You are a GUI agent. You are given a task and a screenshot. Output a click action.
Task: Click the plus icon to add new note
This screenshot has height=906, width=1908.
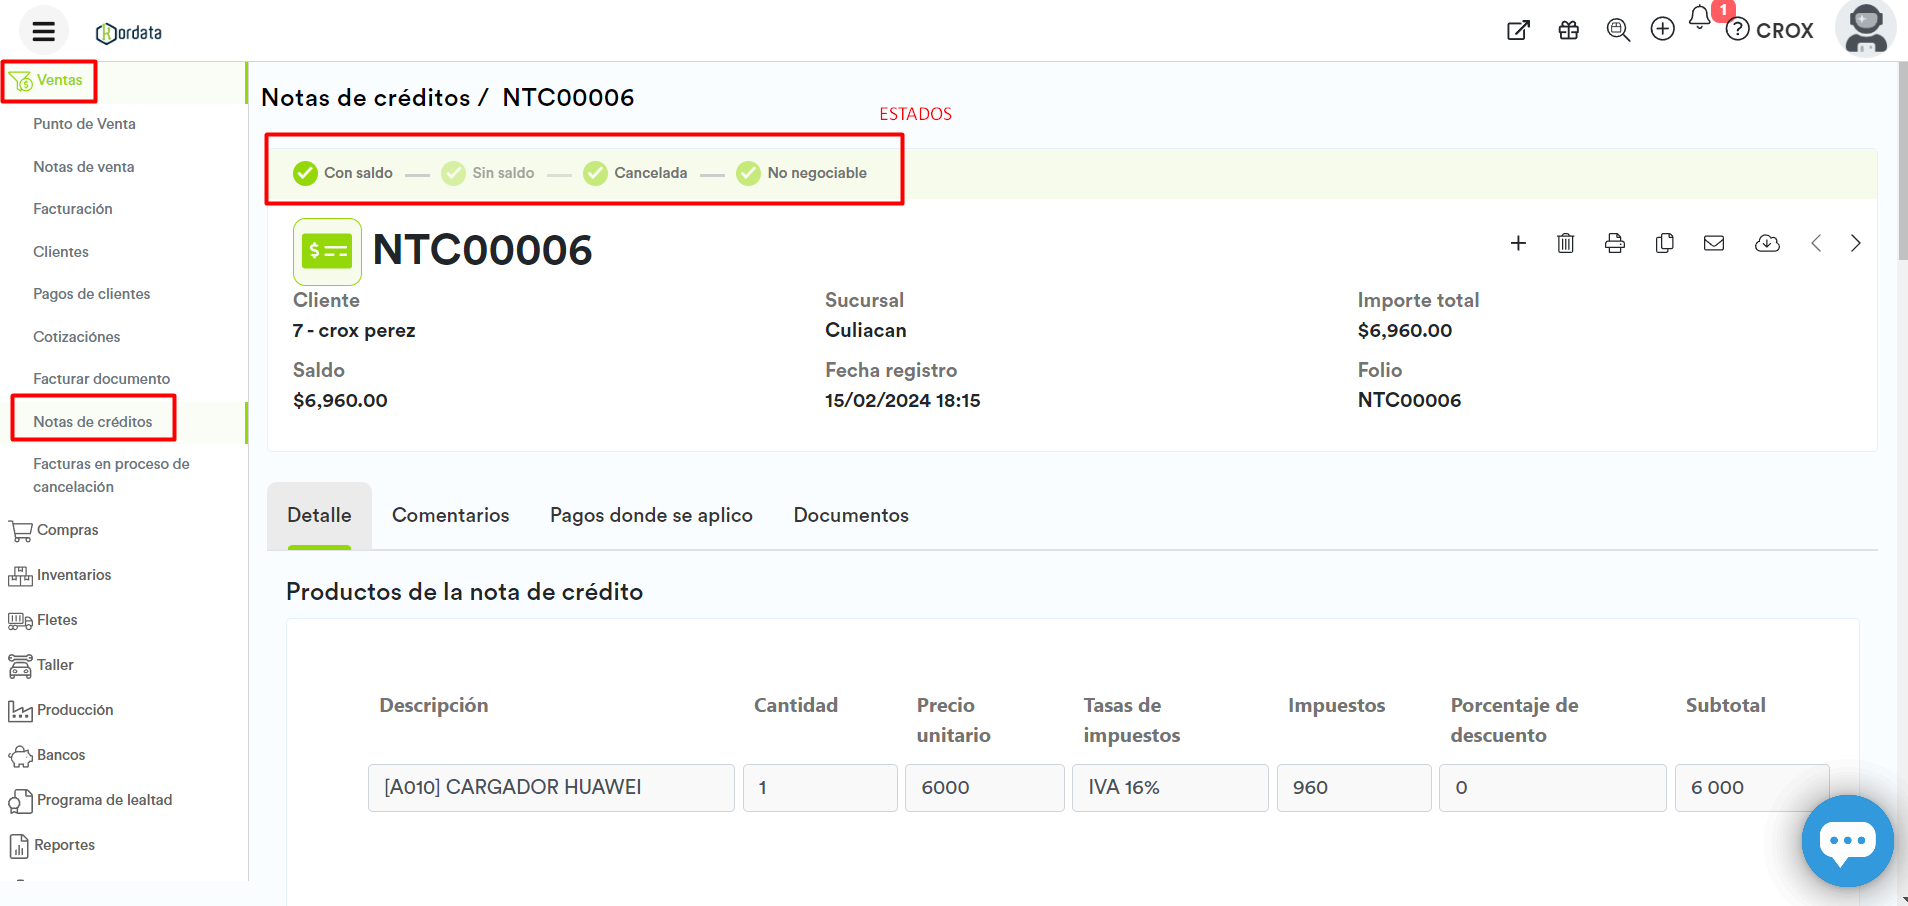click(x=1518, y=243)
